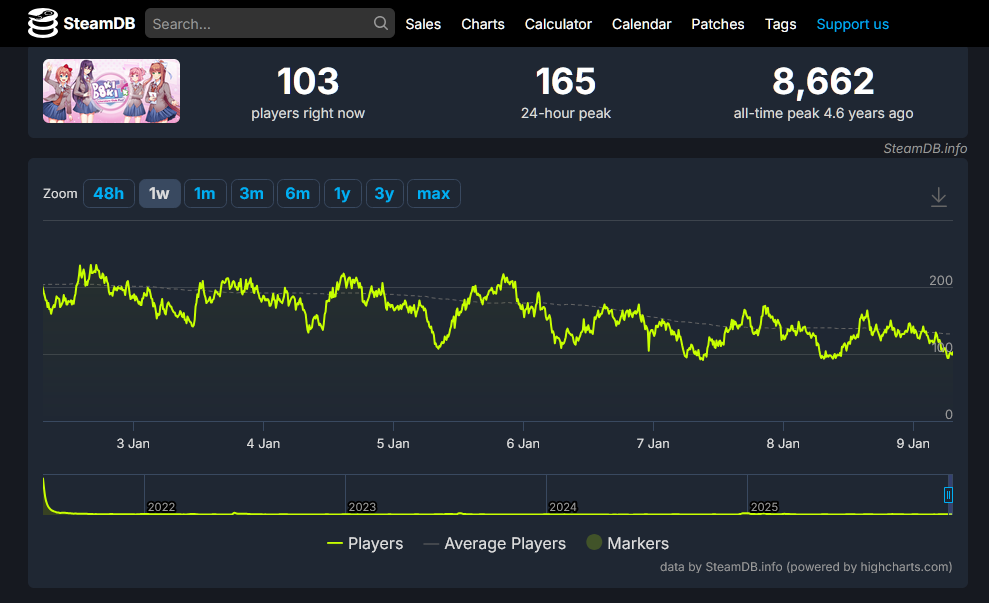
Task: Open the Calculator page
Action: [x=558, y=24]
